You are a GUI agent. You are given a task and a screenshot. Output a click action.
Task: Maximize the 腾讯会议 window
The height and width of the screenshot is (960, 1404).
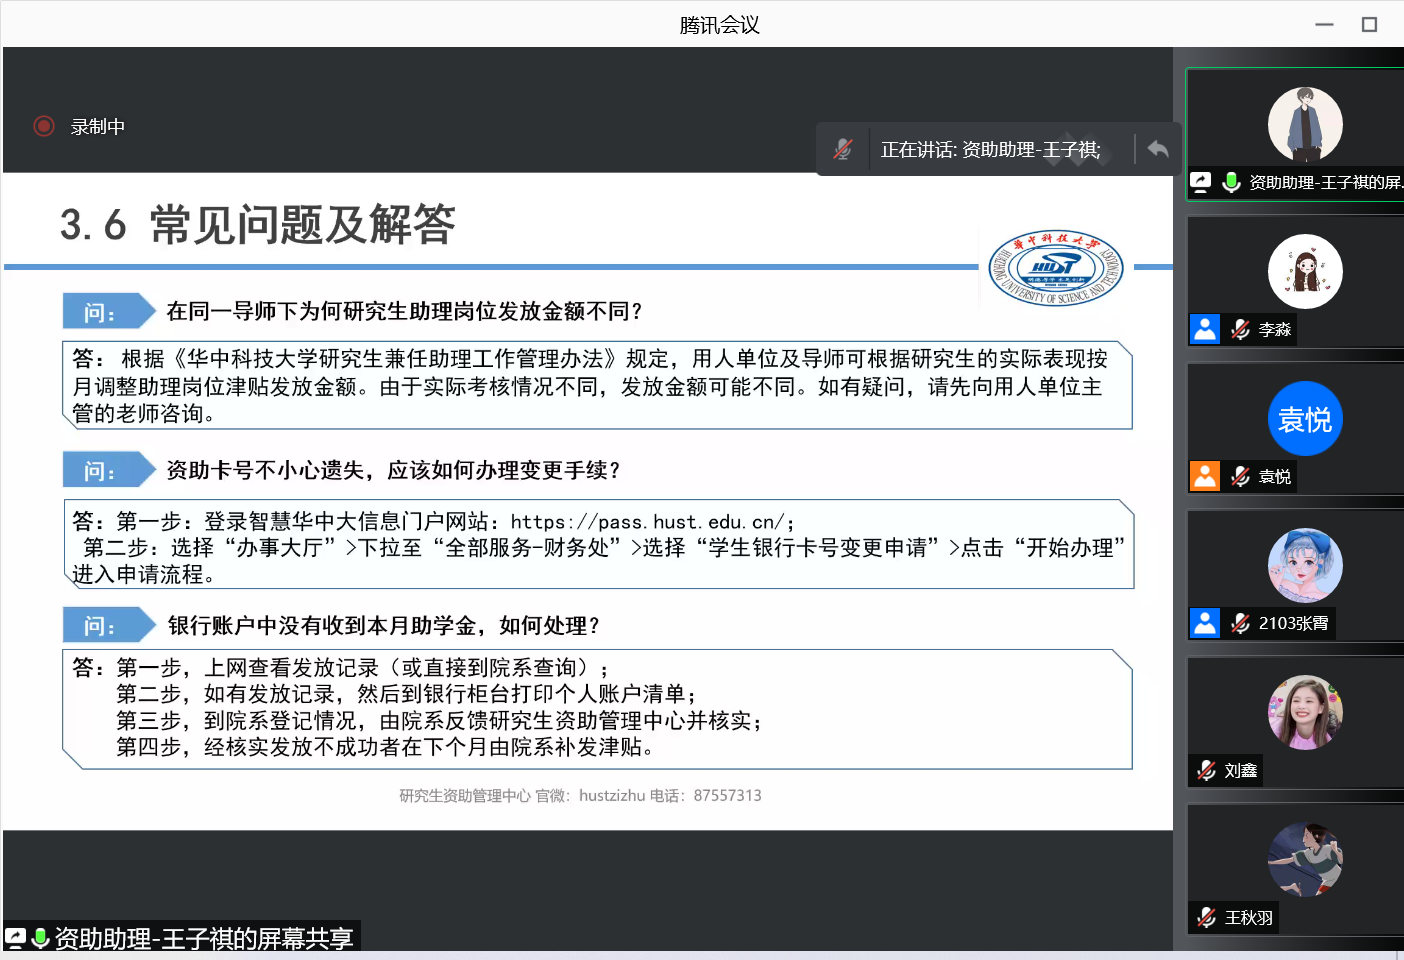(x=1369, y=24)
